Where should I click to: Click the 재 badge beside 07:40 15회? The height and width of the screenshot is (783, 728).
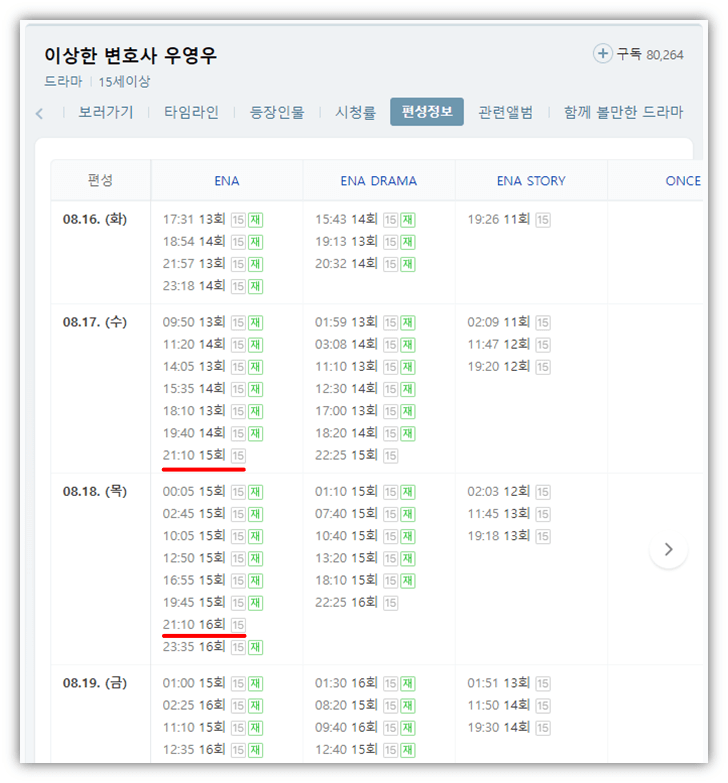pyautogui.click(x=408, y=514)
